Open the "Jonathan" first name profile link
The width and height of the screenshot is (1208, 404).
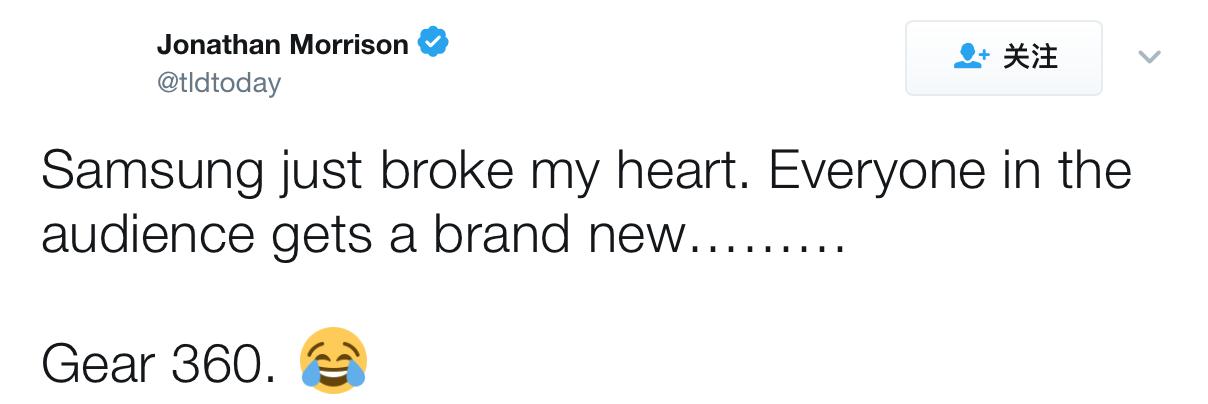click(218, 45)
